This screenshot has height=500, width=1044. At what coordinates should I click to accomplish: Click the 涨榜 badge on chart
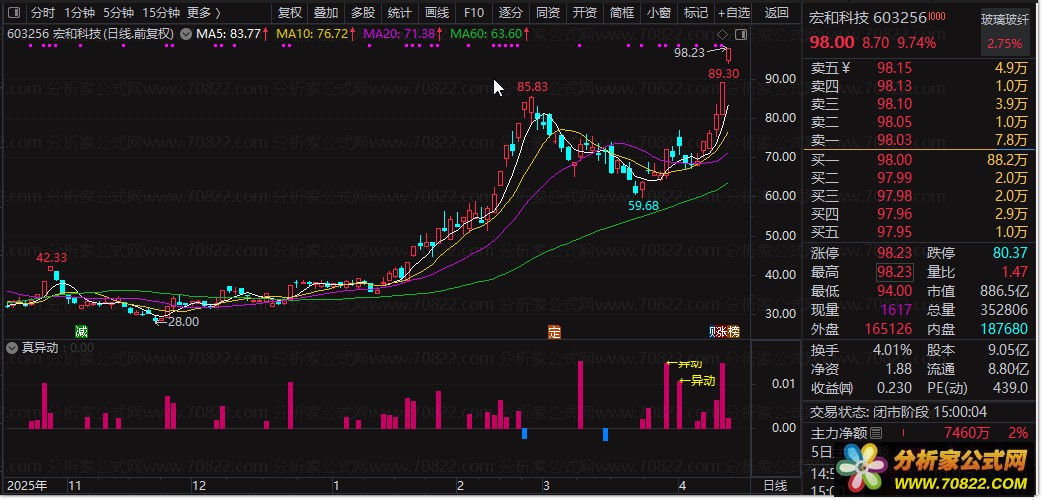728,332
